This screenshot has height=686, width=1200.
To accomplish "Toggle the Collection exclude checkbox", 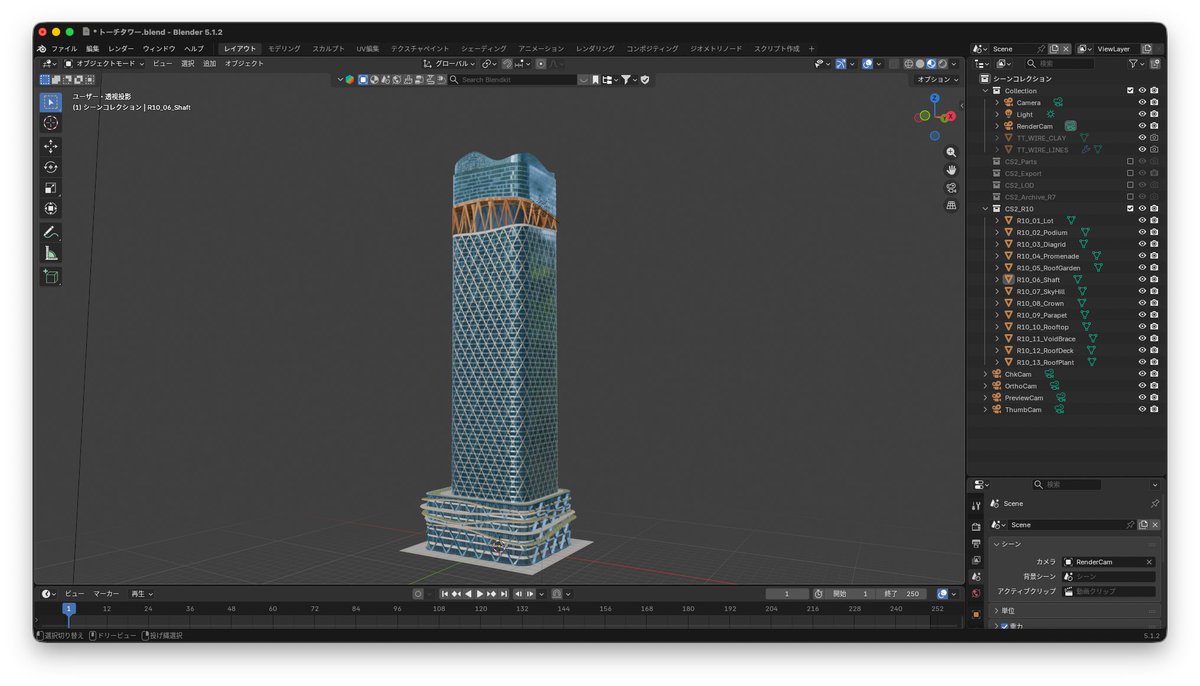I will [x=1130, y=91].
